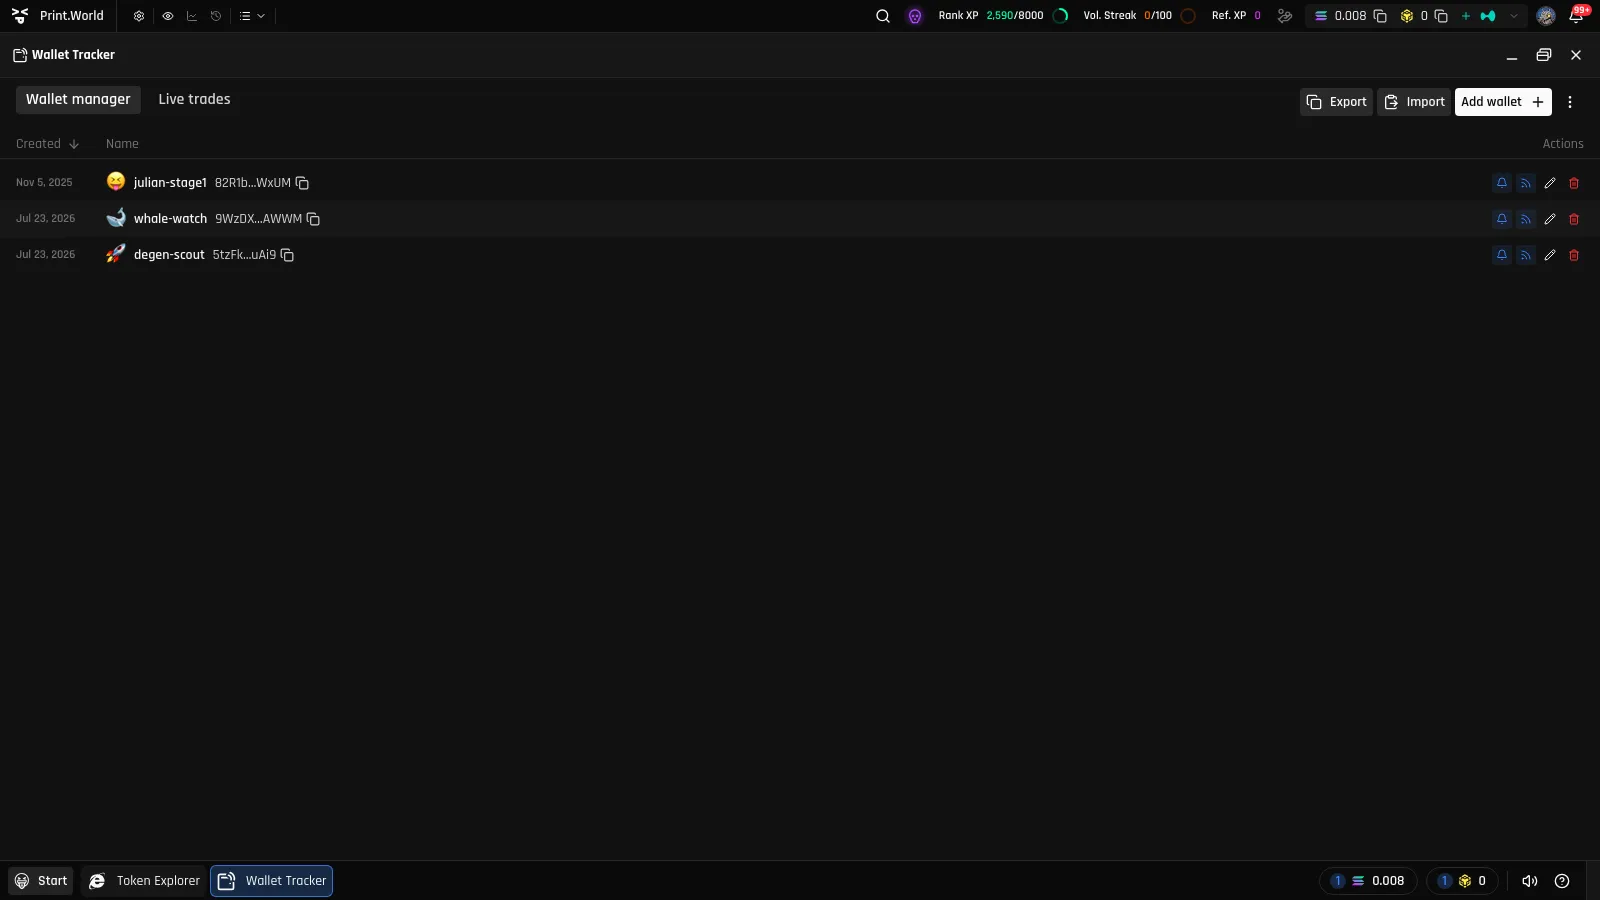Click the Import button
This screenshot has height=900, width=1600.
(1414, 102)
